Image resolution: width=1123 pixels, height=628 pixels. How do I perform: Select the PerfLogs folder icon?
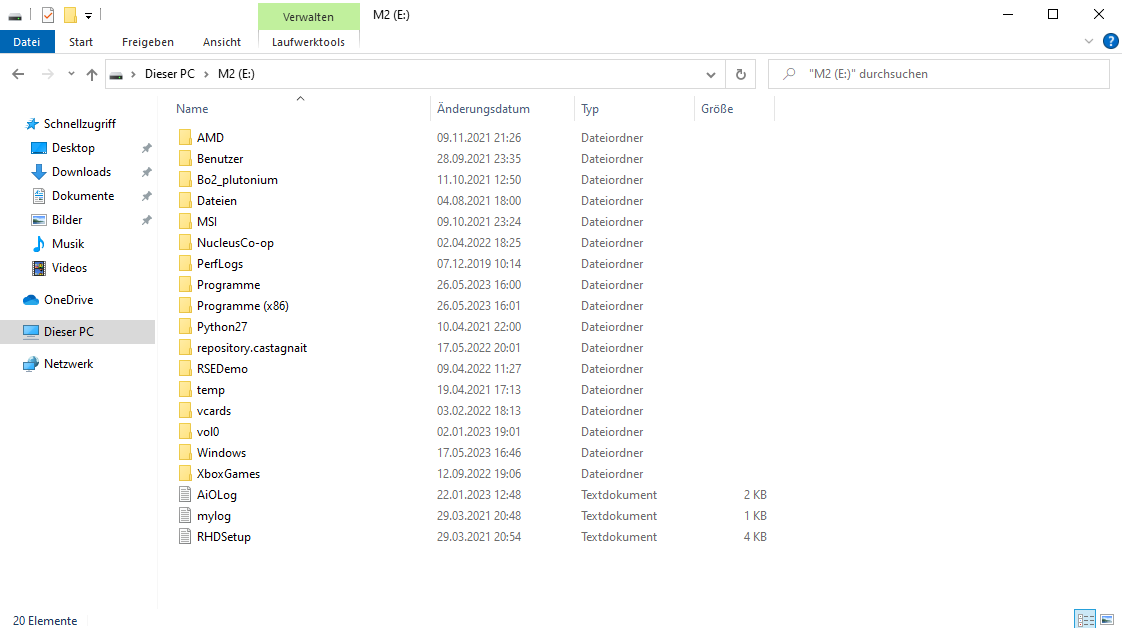[x=185, y=264]
